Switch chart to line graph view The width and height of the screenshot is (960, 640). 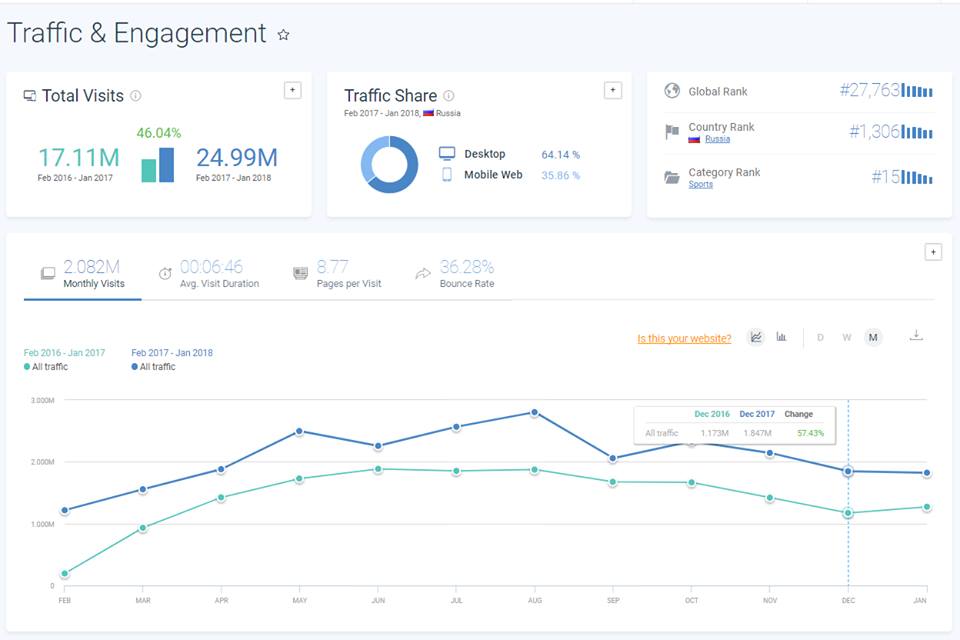coord(756,337)
